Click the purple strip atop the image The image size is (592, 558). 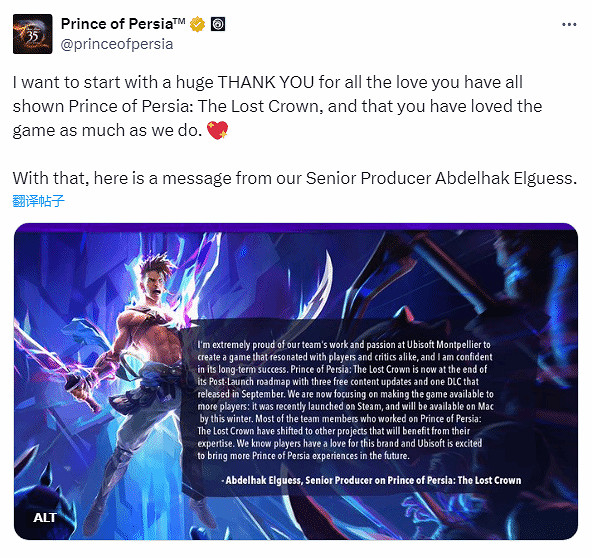296,227
